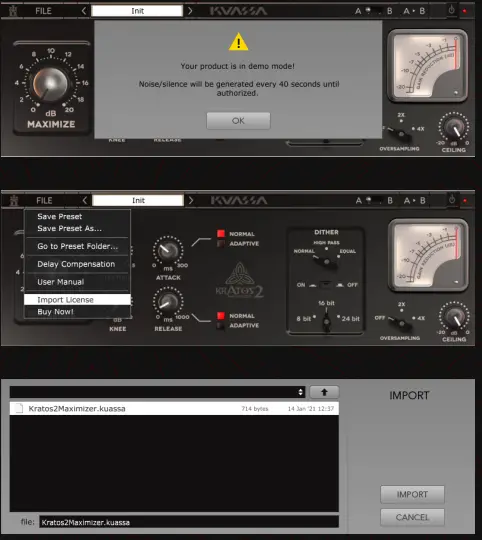Toggle A/B switch in second plugin window
The width and height of the screenshot is (482, 540).
[374, 200]
